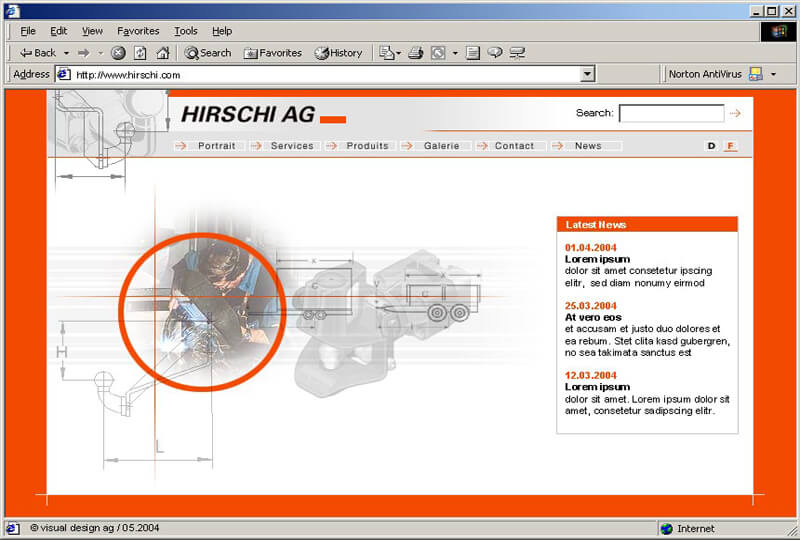800x540 pixels.
Task: Click the Mail toolbar icon
Action: [387, 53]
